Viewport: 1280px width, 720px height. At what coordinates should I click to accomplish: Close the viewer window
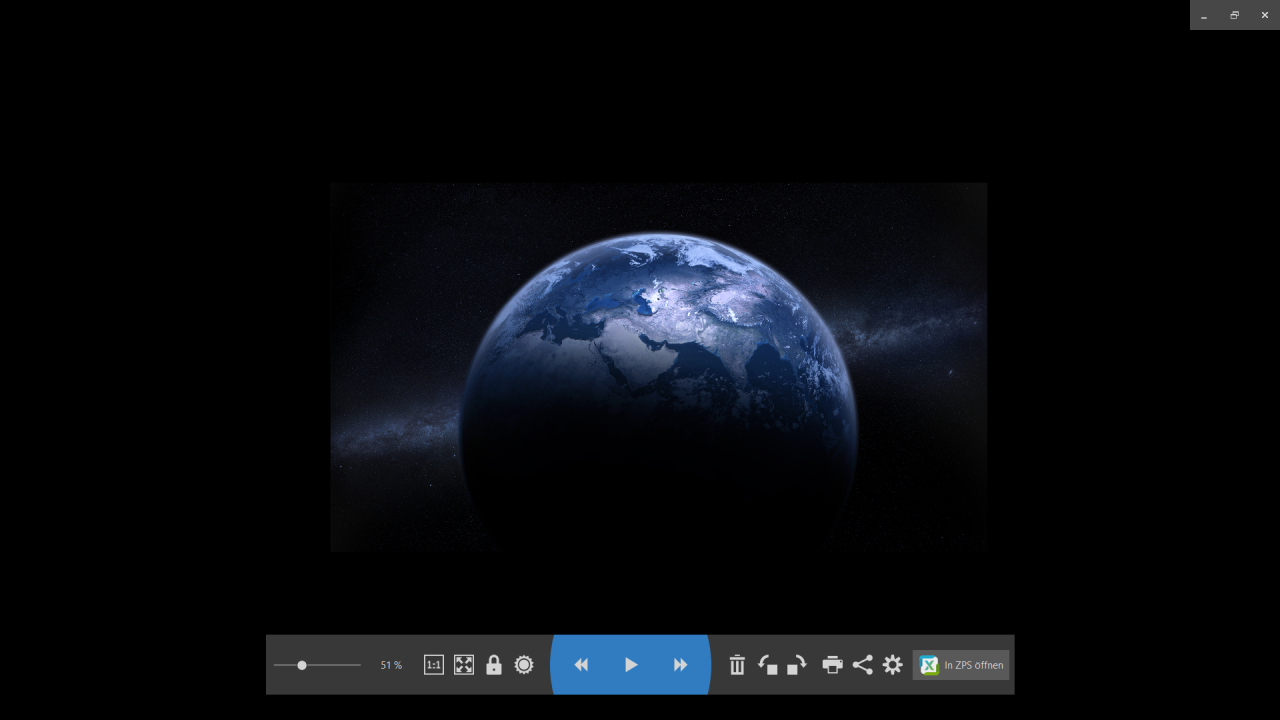[x=1265, y=15]
